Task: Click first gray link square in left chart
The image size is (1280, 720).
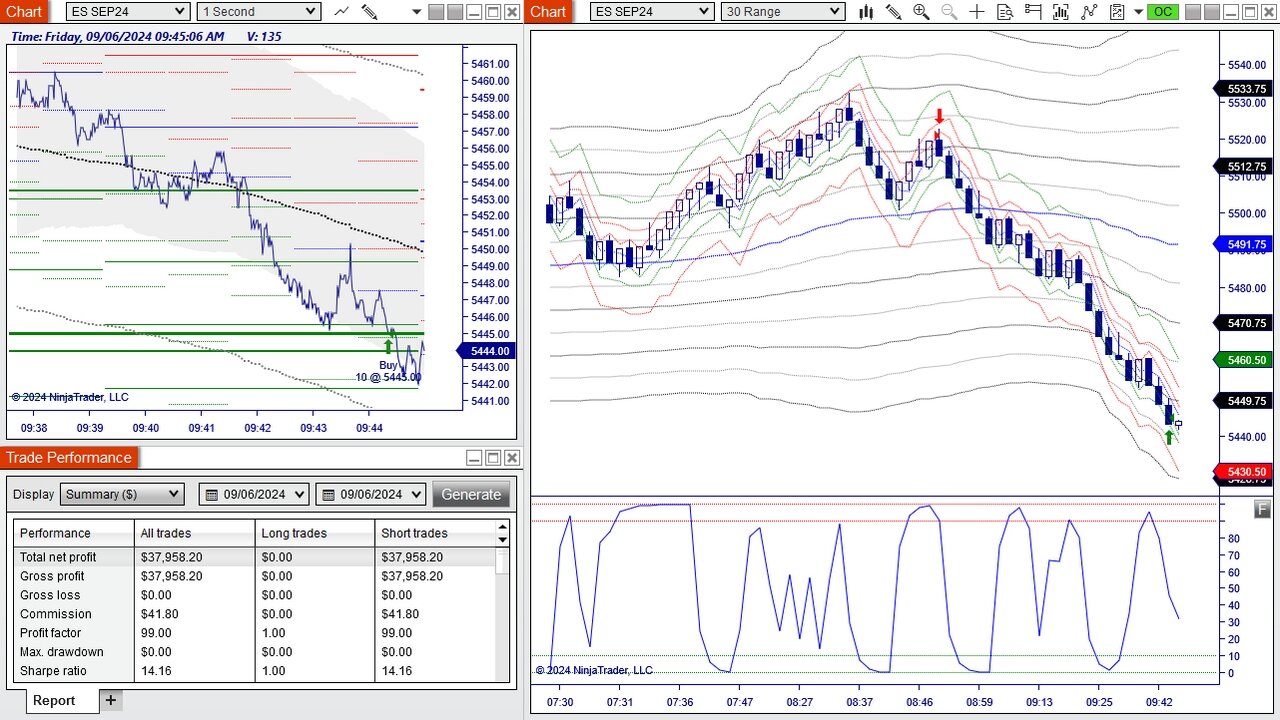Action: (x=436, y=12)
